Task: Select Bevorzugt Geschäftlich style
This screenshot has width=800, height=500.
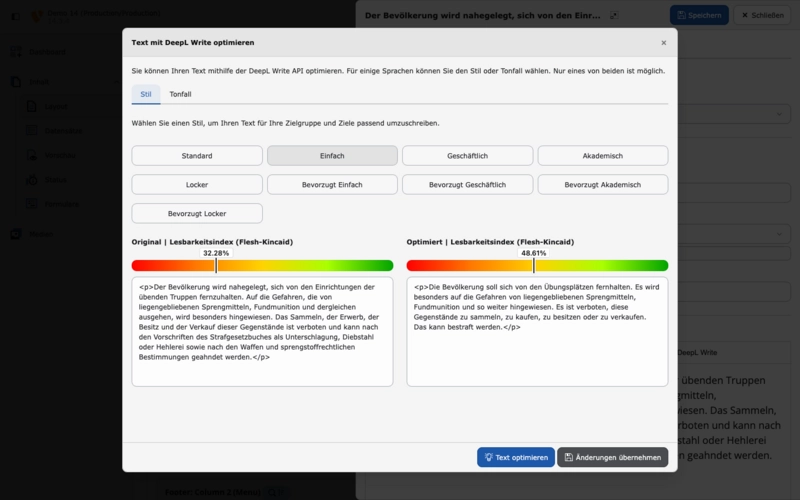Action: 467,185
